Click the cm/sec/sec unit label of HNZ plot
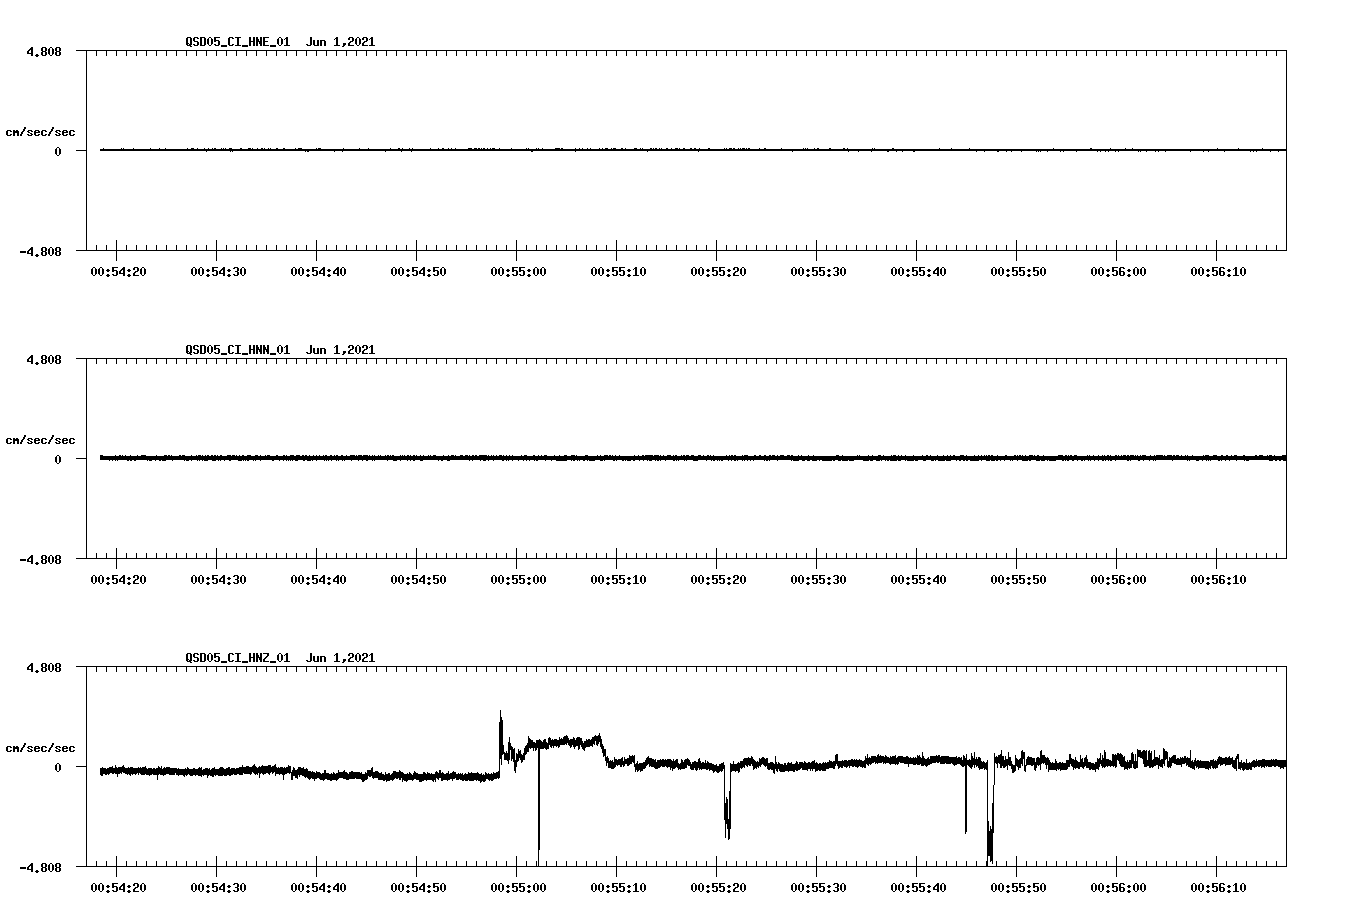The width and height of the screenshot is (1358, 924). point(41,748)
